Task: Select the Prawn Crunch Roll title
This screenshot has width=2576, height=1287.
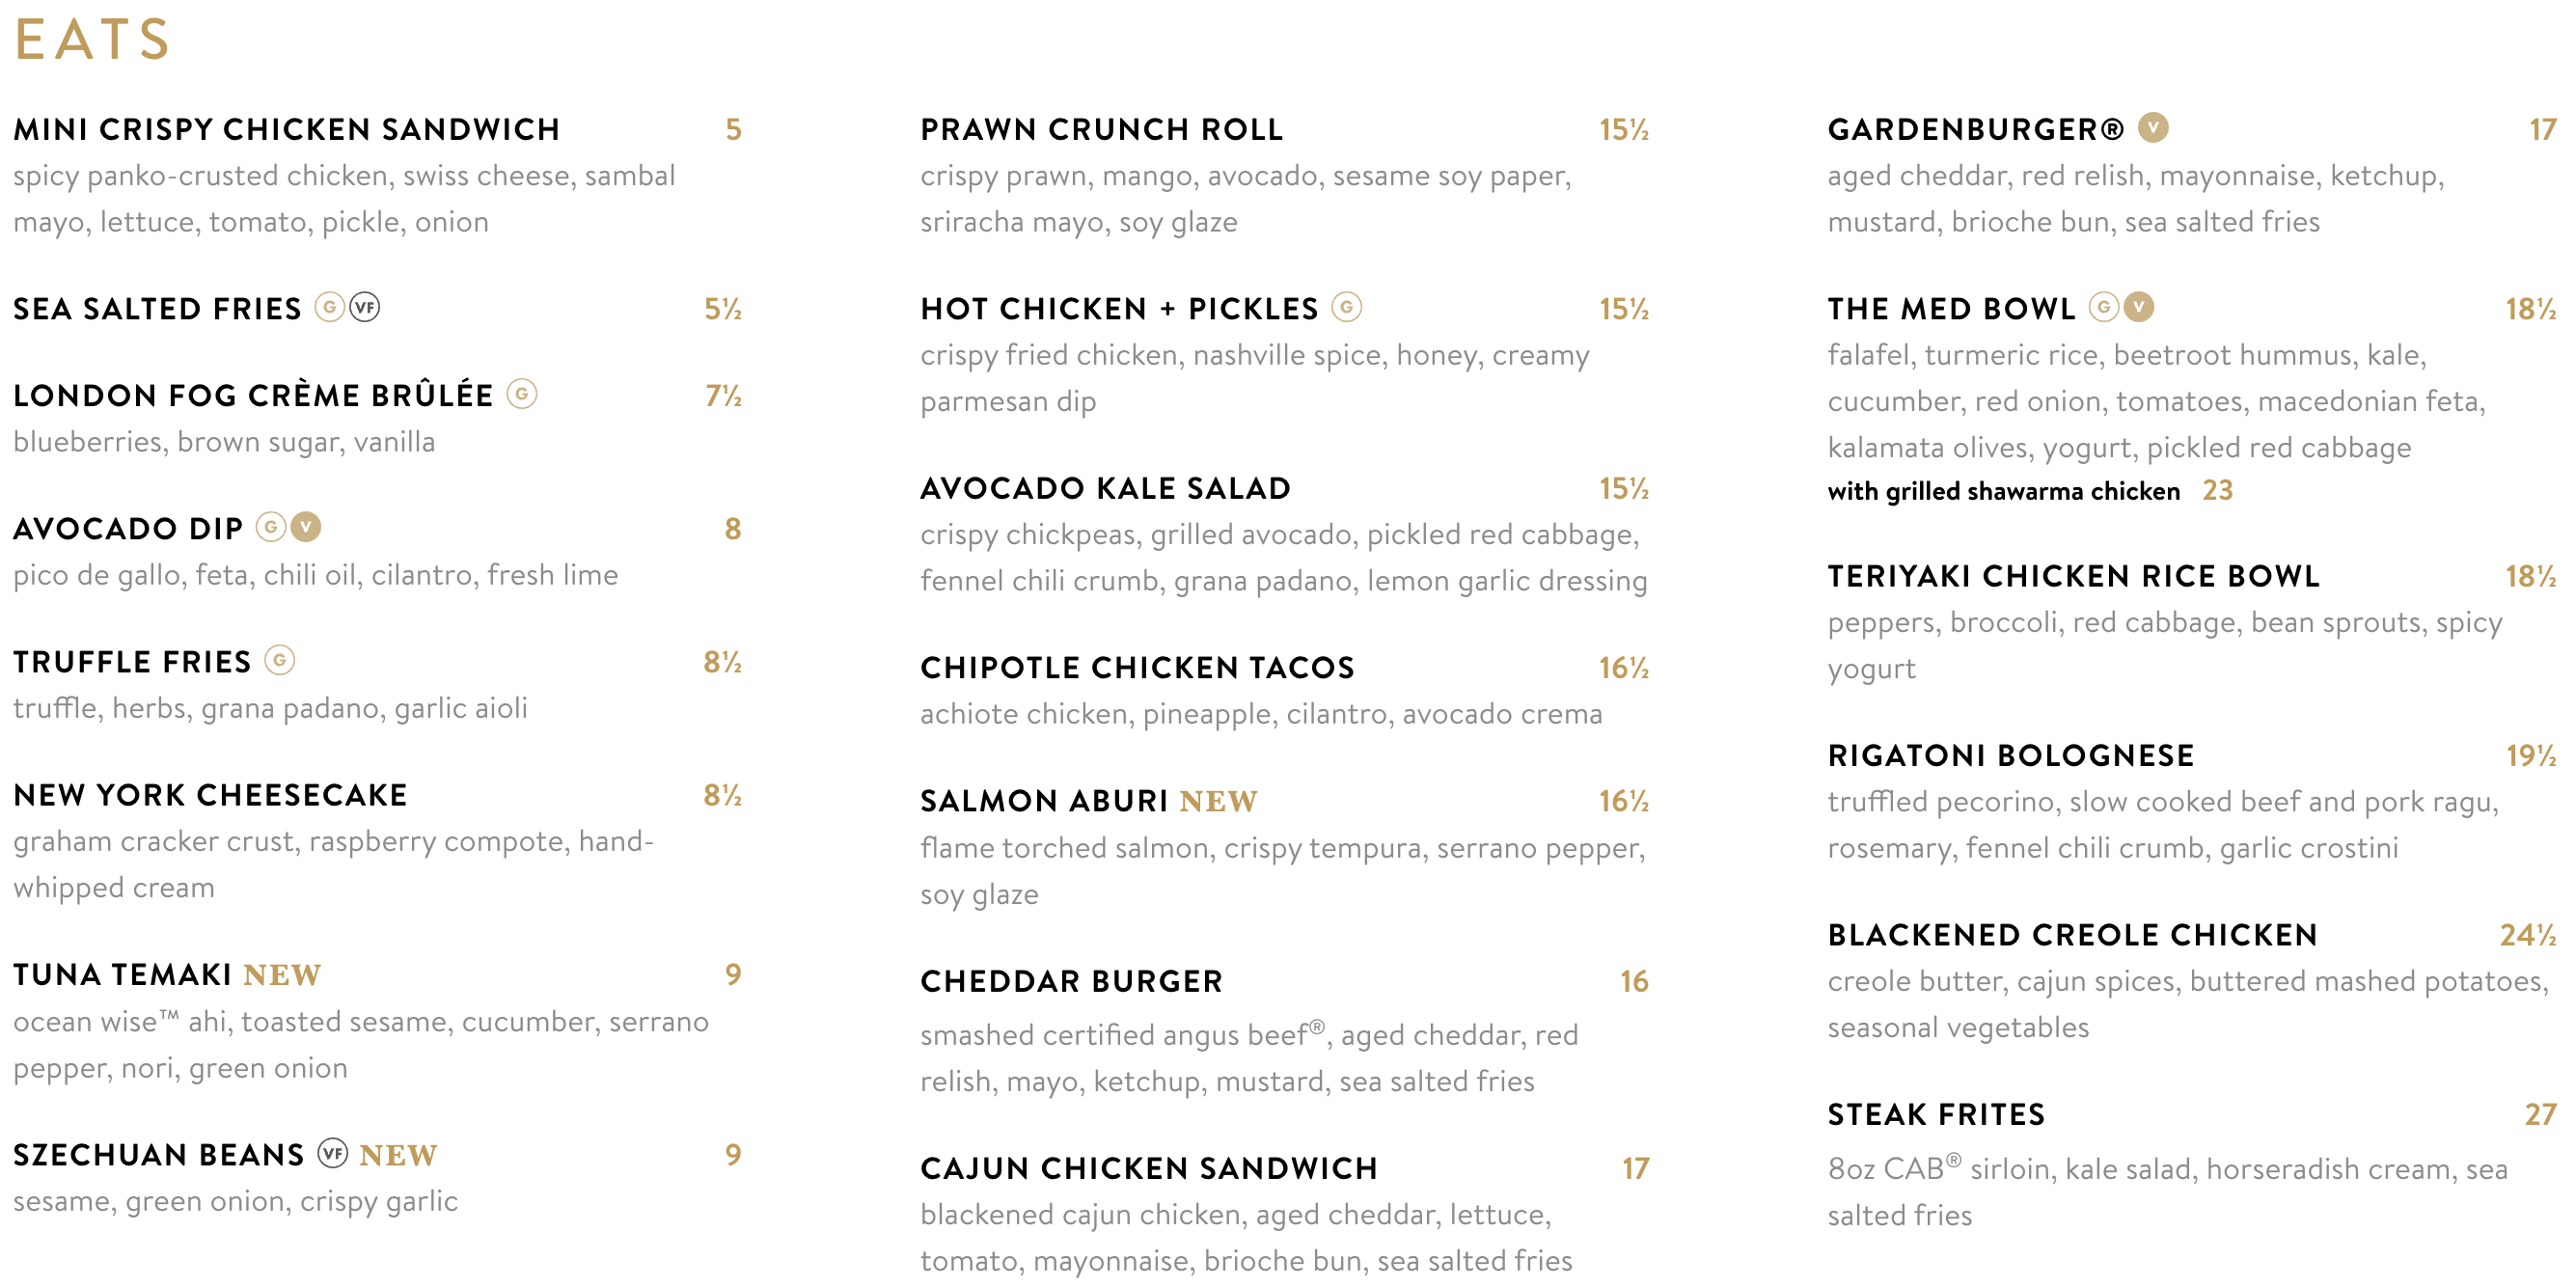Action: [x=1101, y=129]
